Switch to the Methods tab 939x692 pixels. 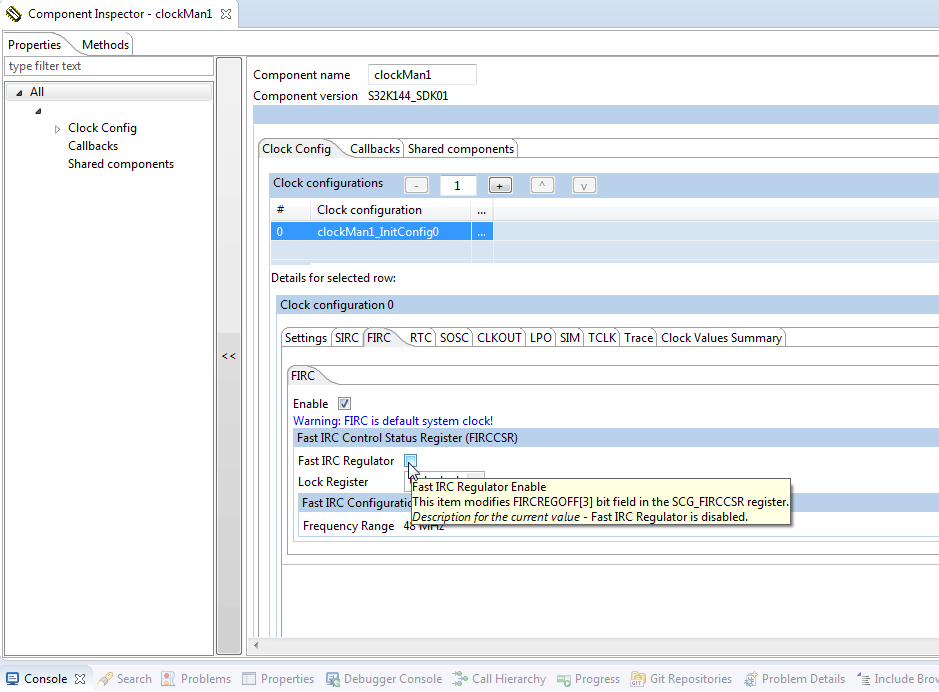click(x=105, y=45)
